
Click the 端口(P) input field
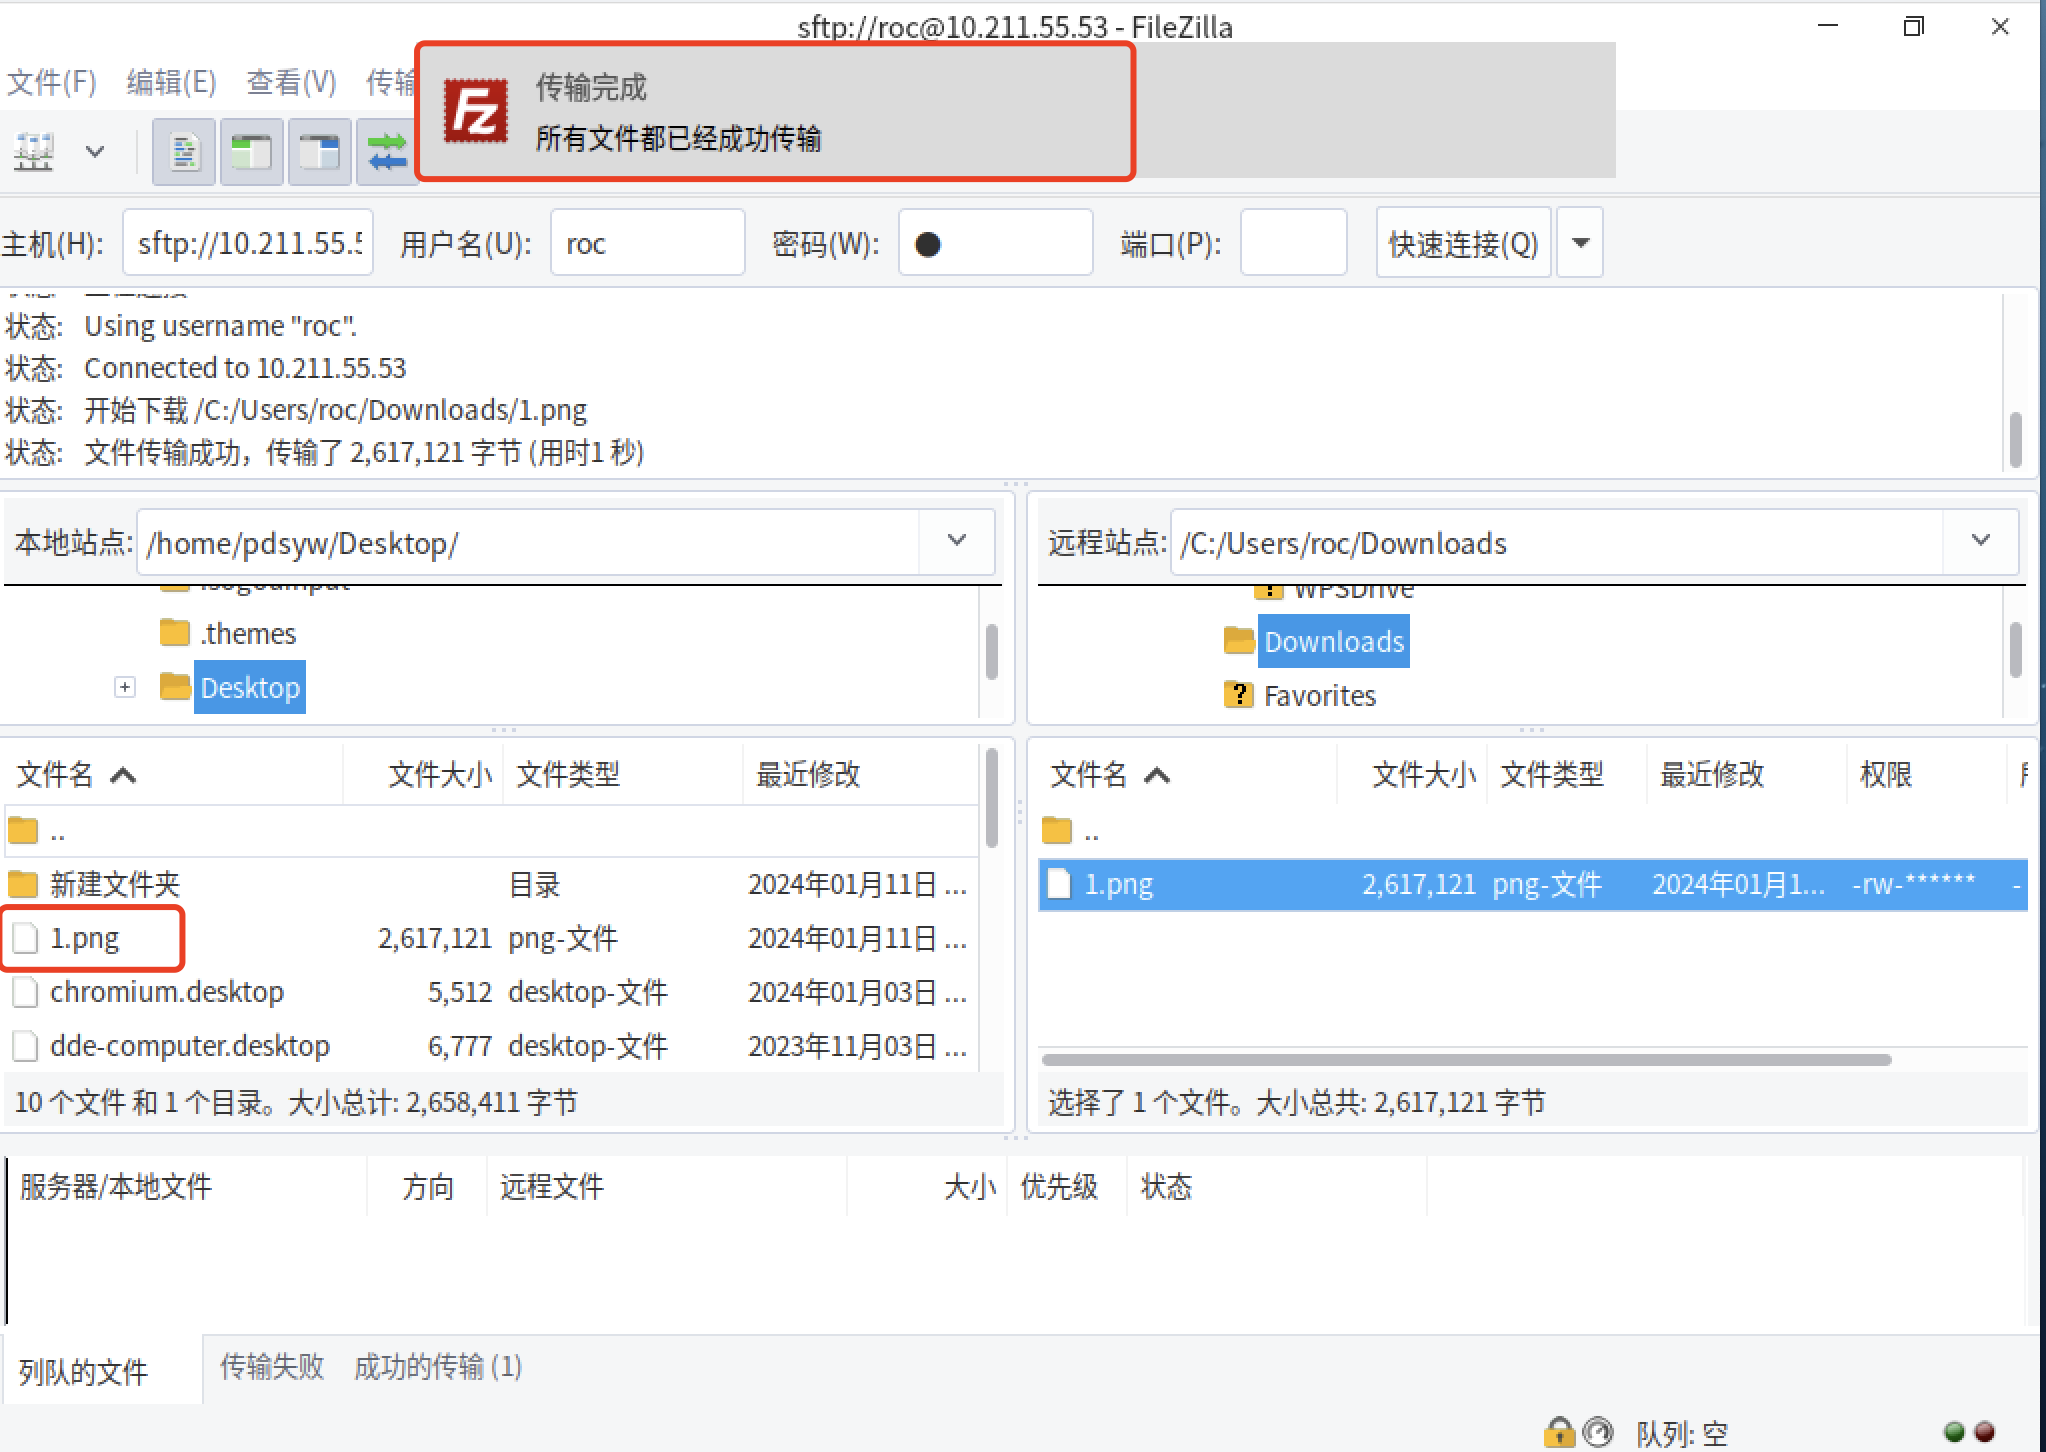tap(1293, 243)
